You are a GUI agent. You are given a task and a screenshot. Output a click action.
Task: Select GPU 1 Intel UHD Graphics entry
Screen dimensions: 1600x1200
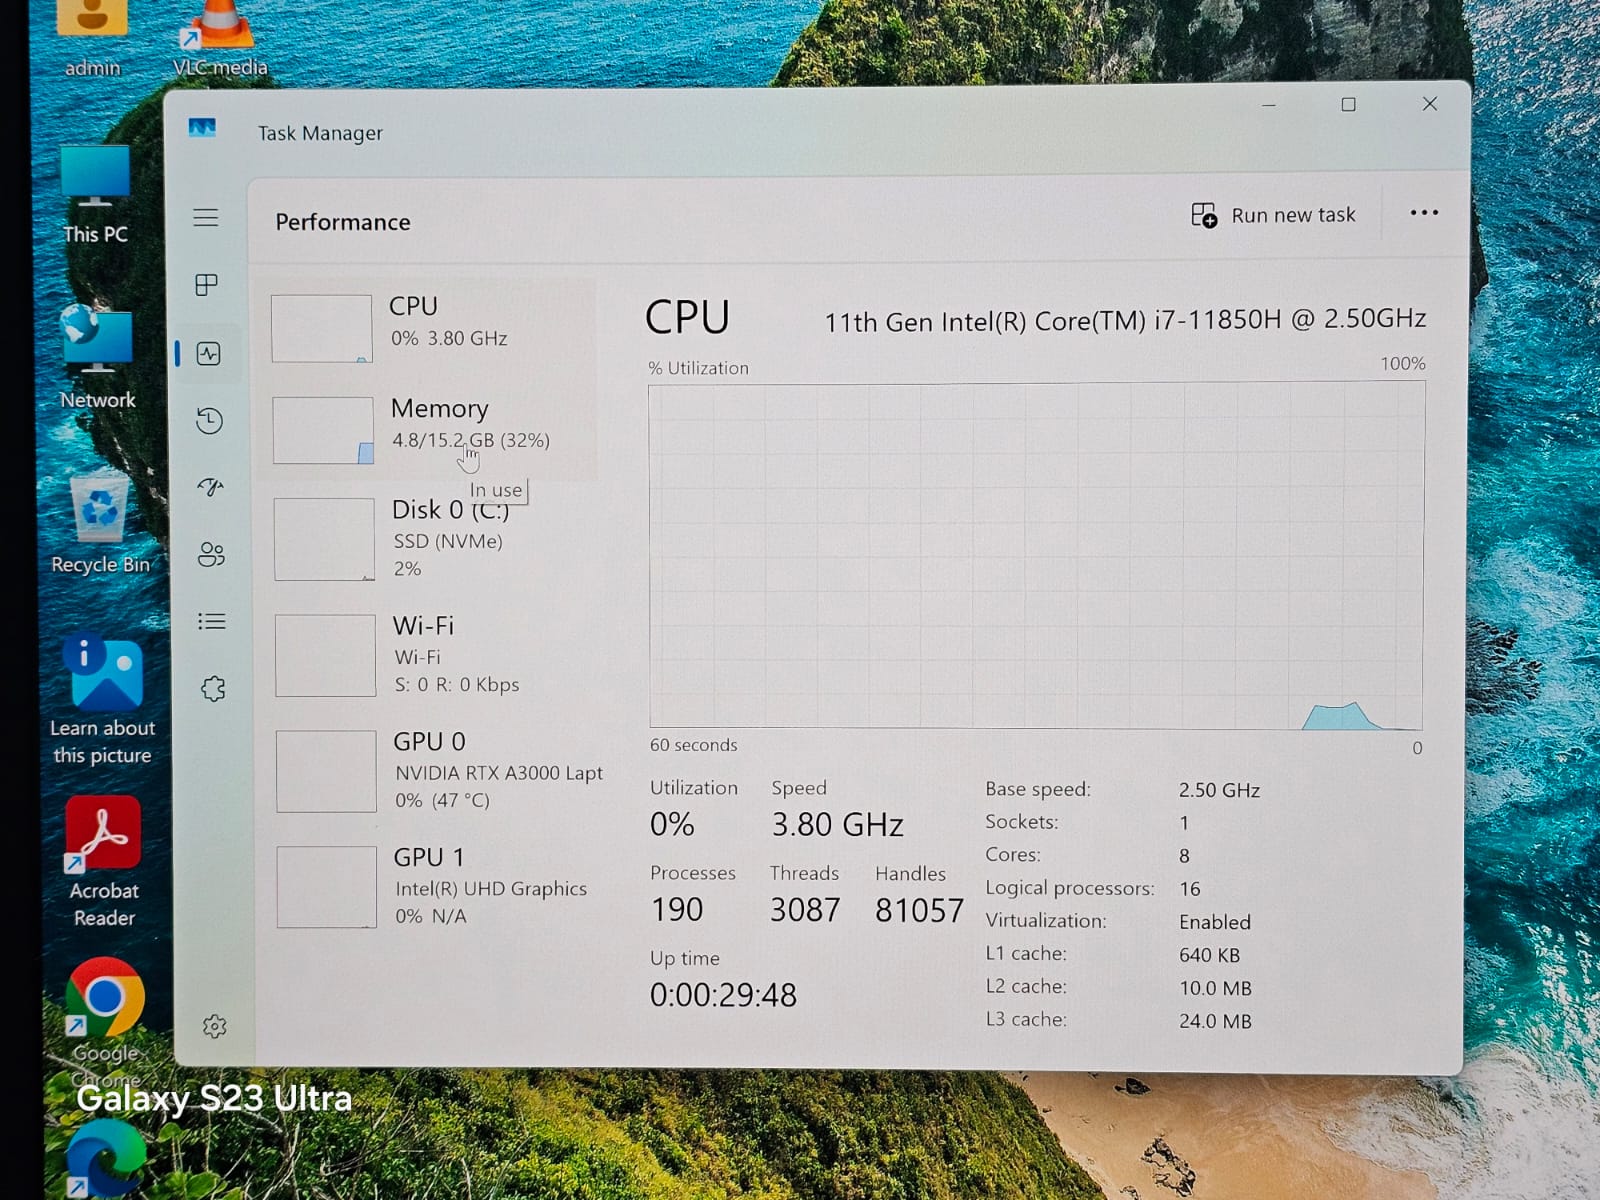tap(434, 887)
